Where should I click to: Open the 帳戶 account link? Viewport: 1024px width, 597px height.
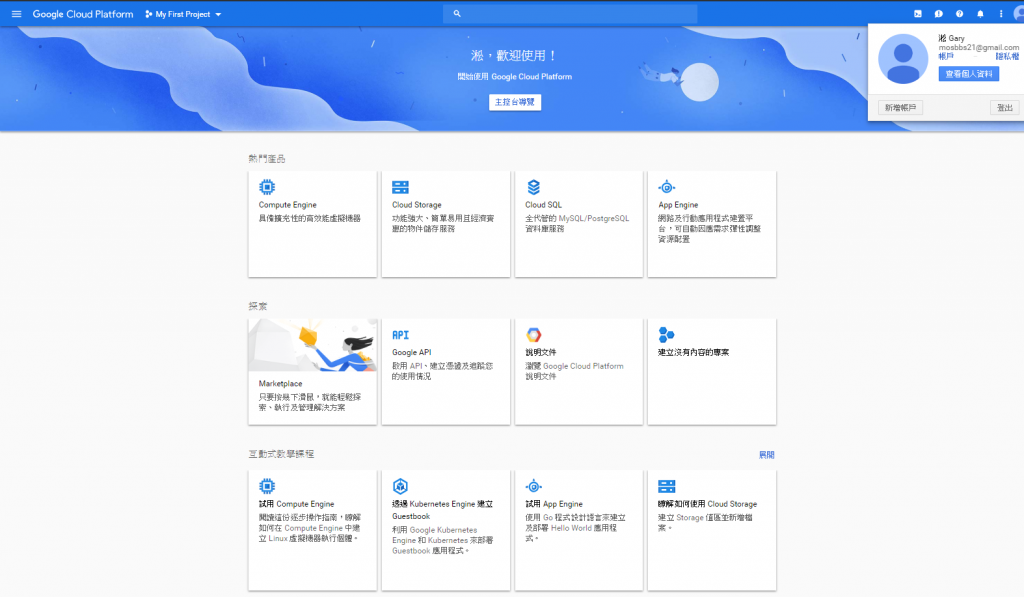pos(946,56)
